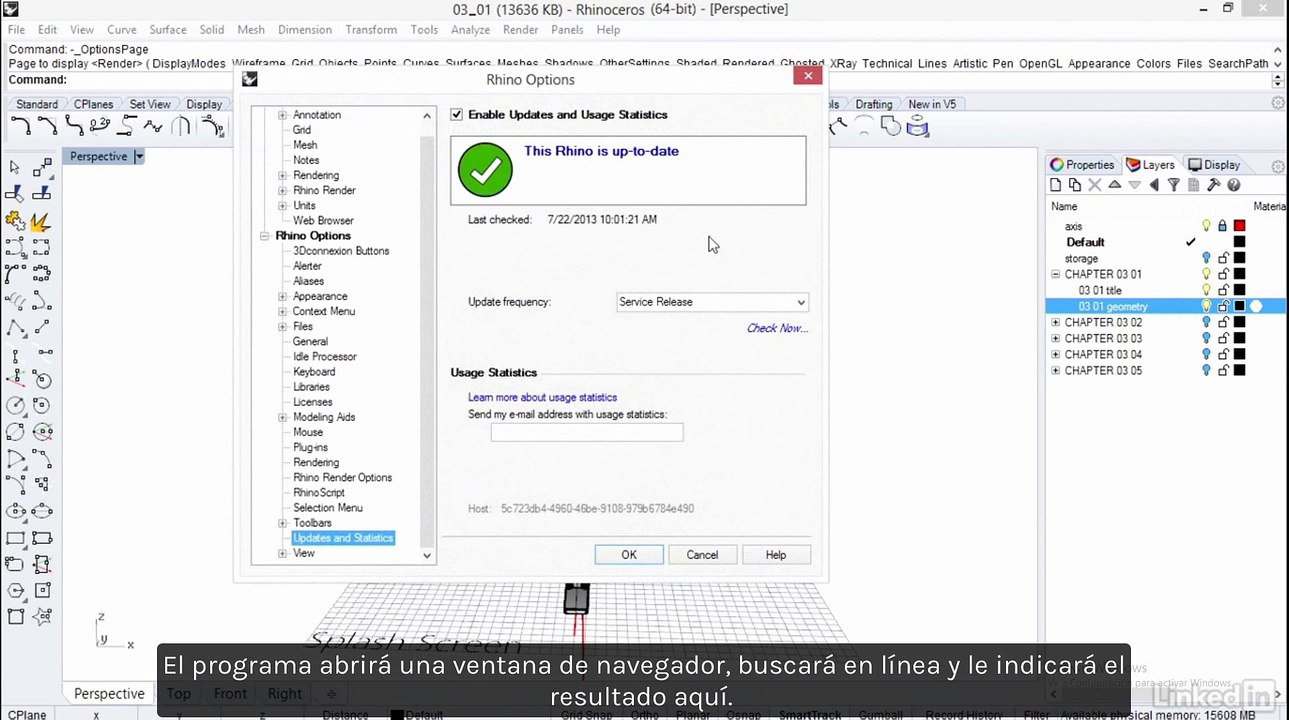Change the Default layer color swatch
The width and height of the screenshot is (1289, 720).
point(1240,242)
